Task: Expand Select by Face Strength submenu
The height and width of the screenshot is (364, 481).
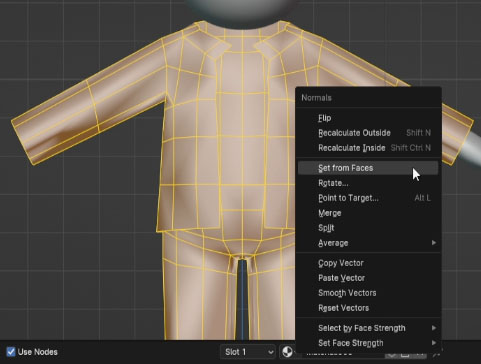Action: [x=368, y=328]
